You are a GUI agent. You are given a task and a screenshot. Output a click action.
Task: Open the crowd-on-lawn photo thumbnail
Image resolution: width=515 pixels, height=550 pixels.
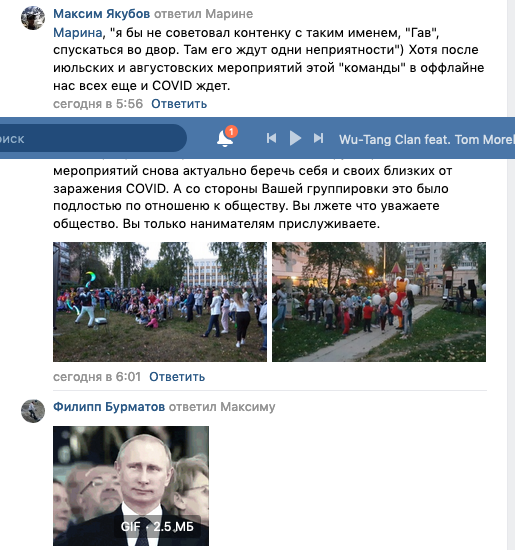point(160,302)
